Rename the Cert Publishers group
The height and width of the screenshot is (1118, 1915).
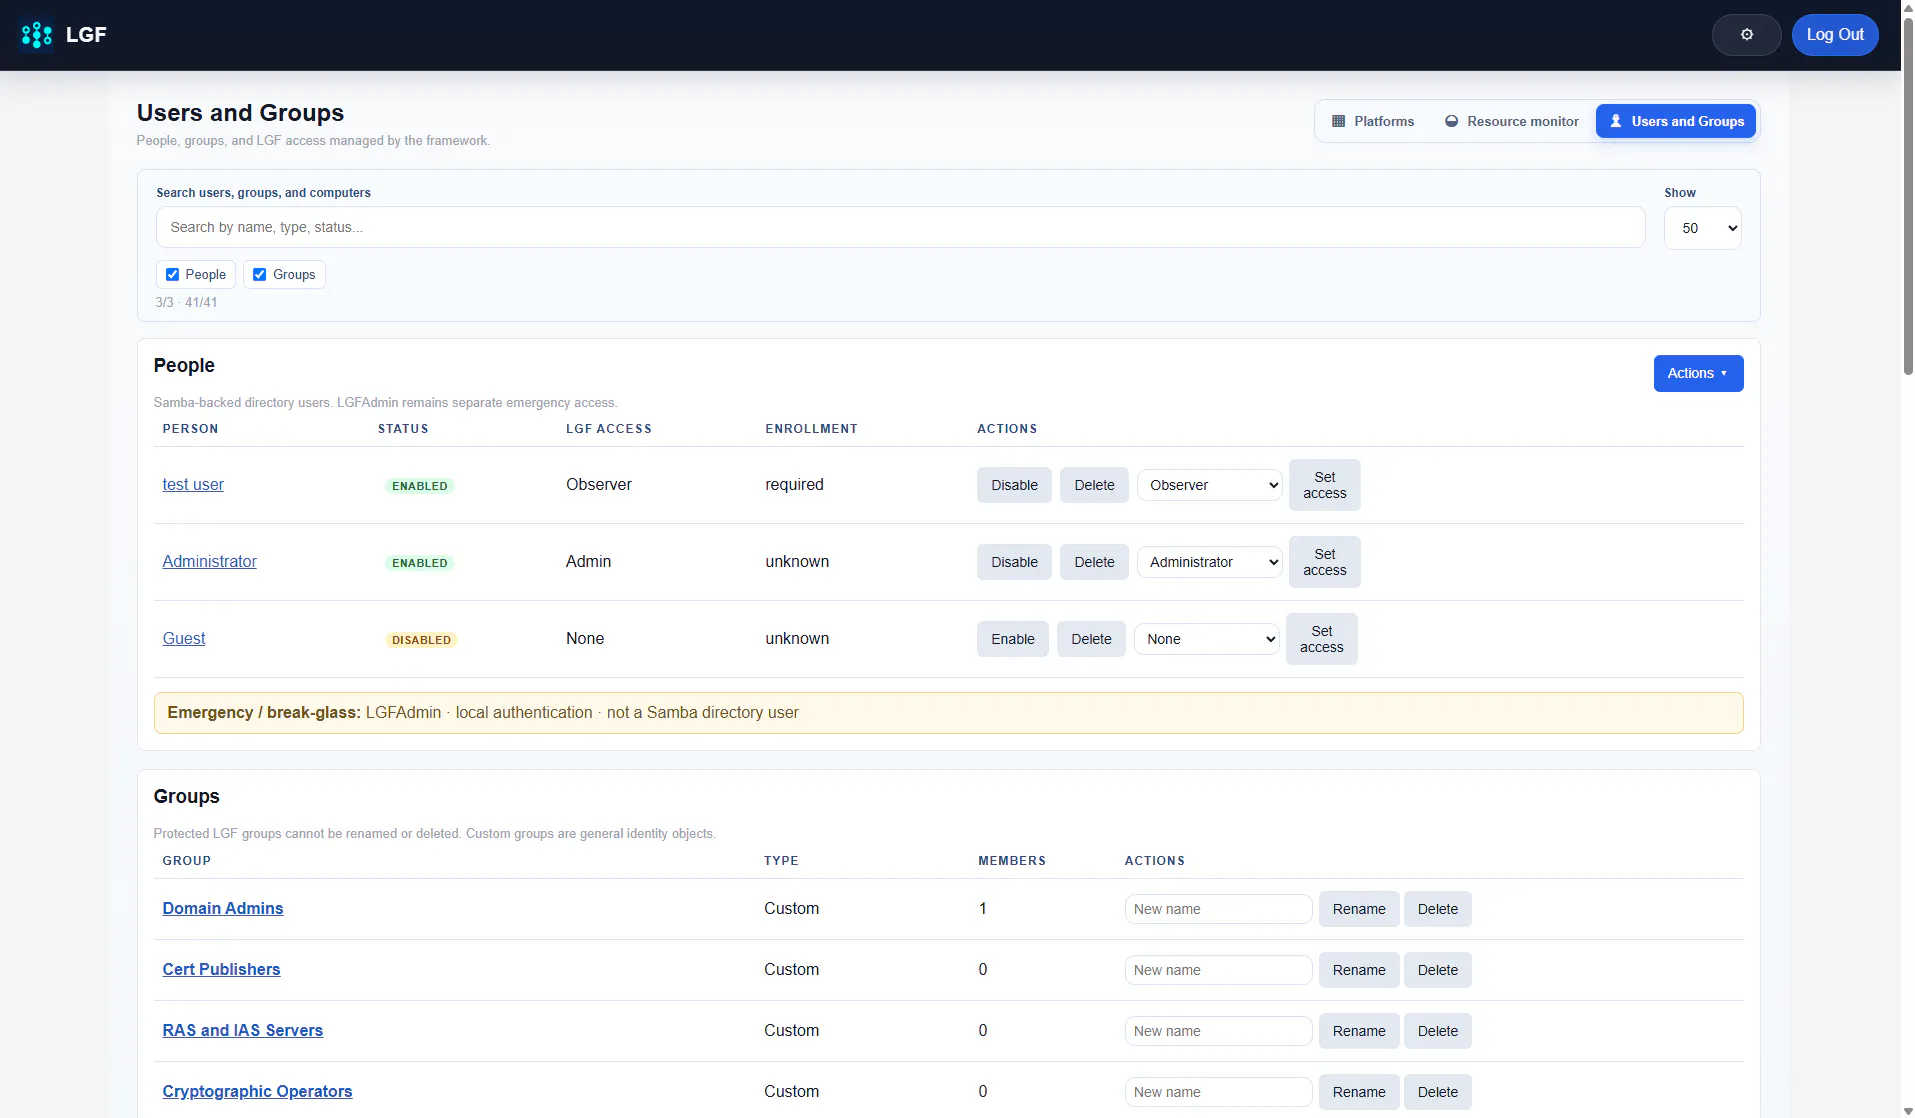[x=1359, y=970]
